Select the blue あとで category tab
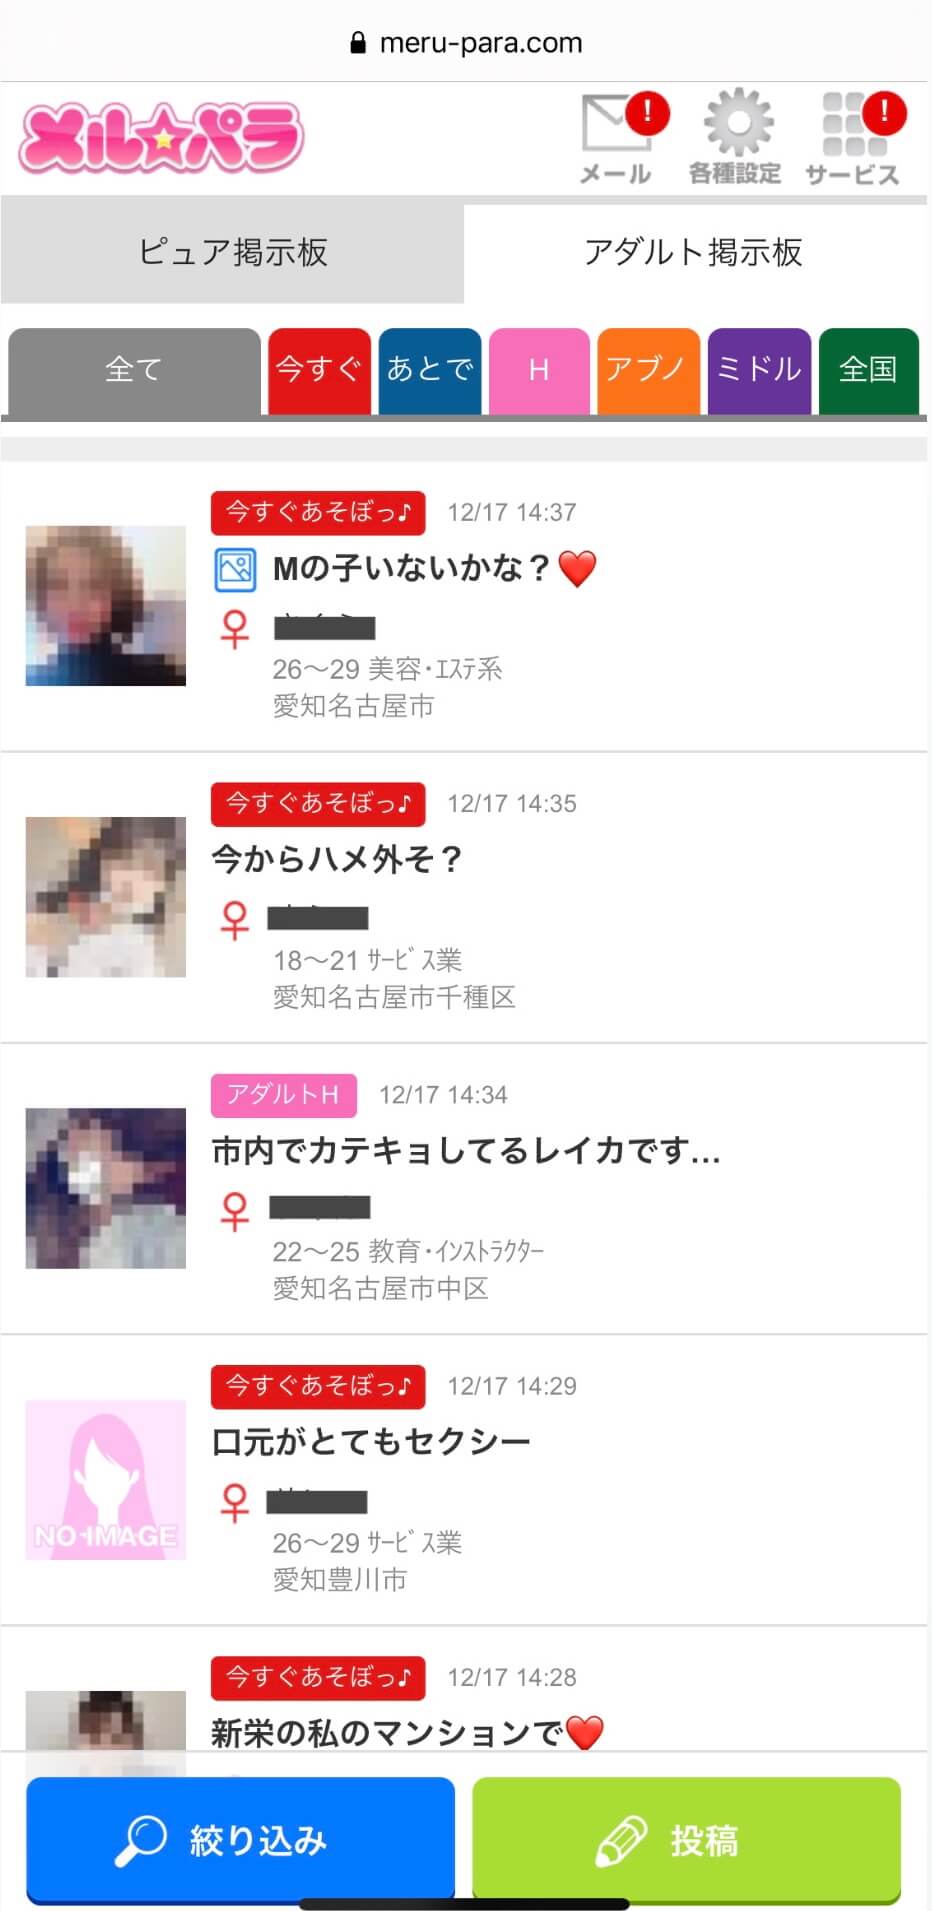 430,370
